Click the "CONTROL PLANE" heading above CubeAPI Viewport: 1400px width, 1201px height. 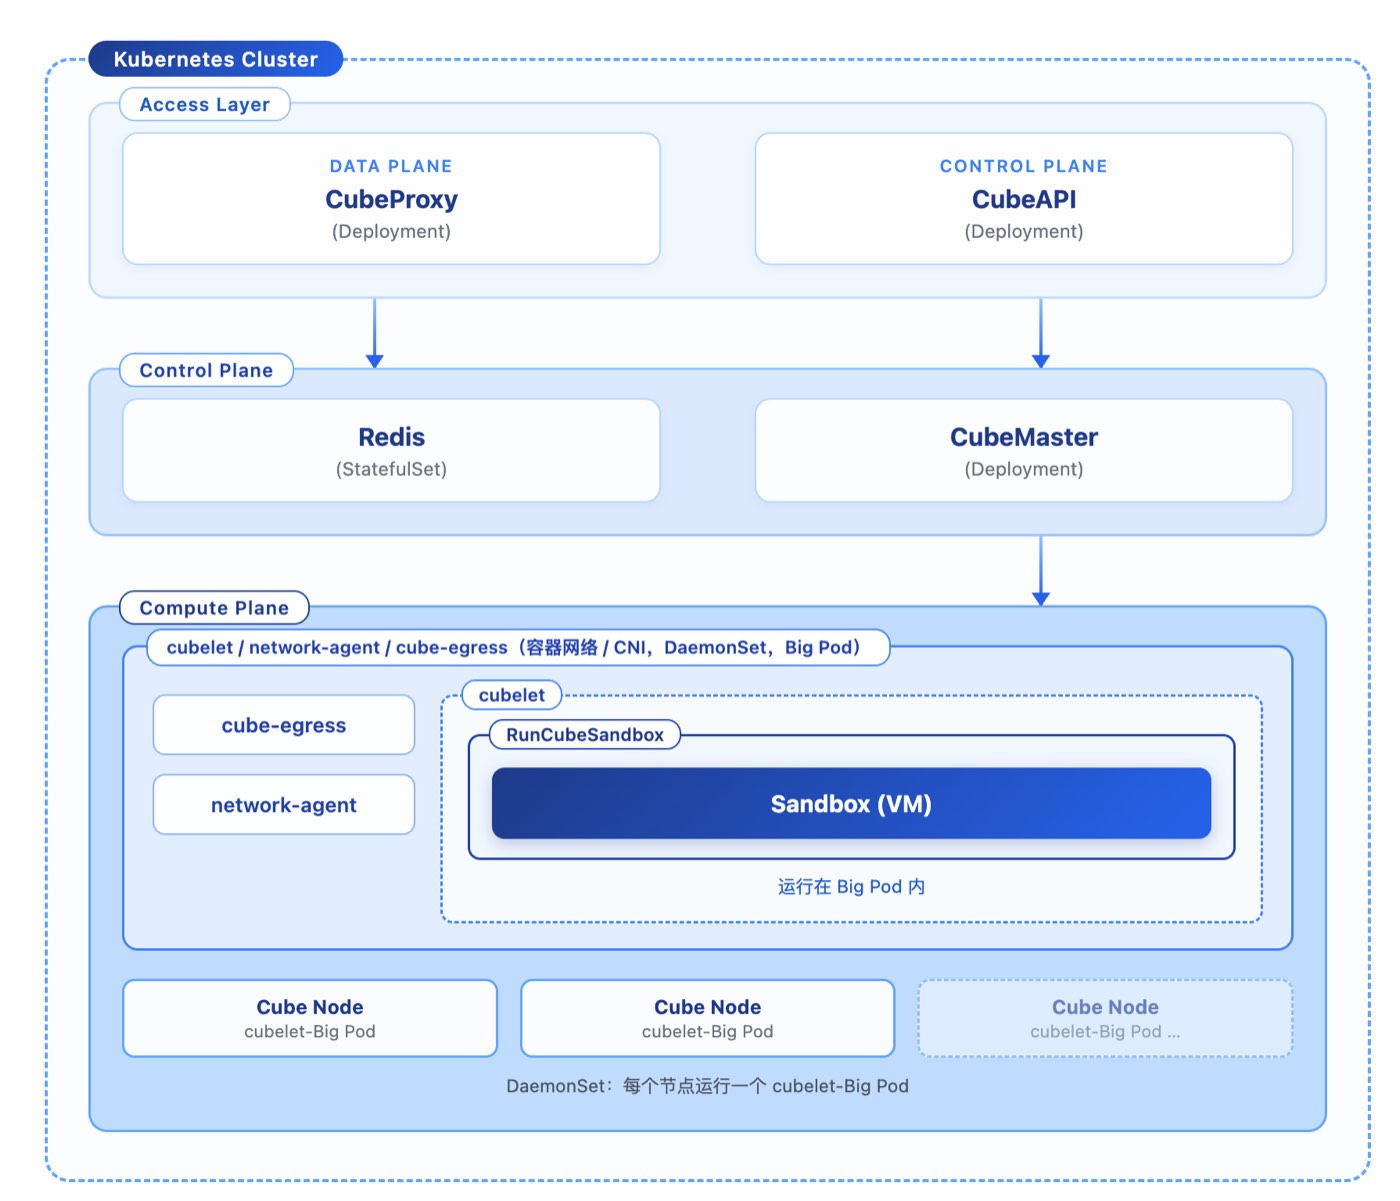1024,166
